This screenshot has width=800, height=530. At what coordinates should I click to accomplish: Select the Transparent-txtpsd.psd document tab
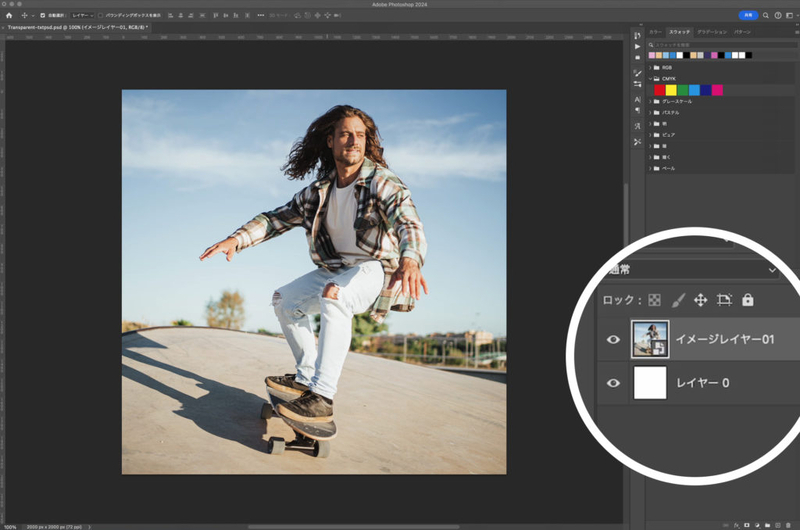pyautogui.click(x=77, y=28)
